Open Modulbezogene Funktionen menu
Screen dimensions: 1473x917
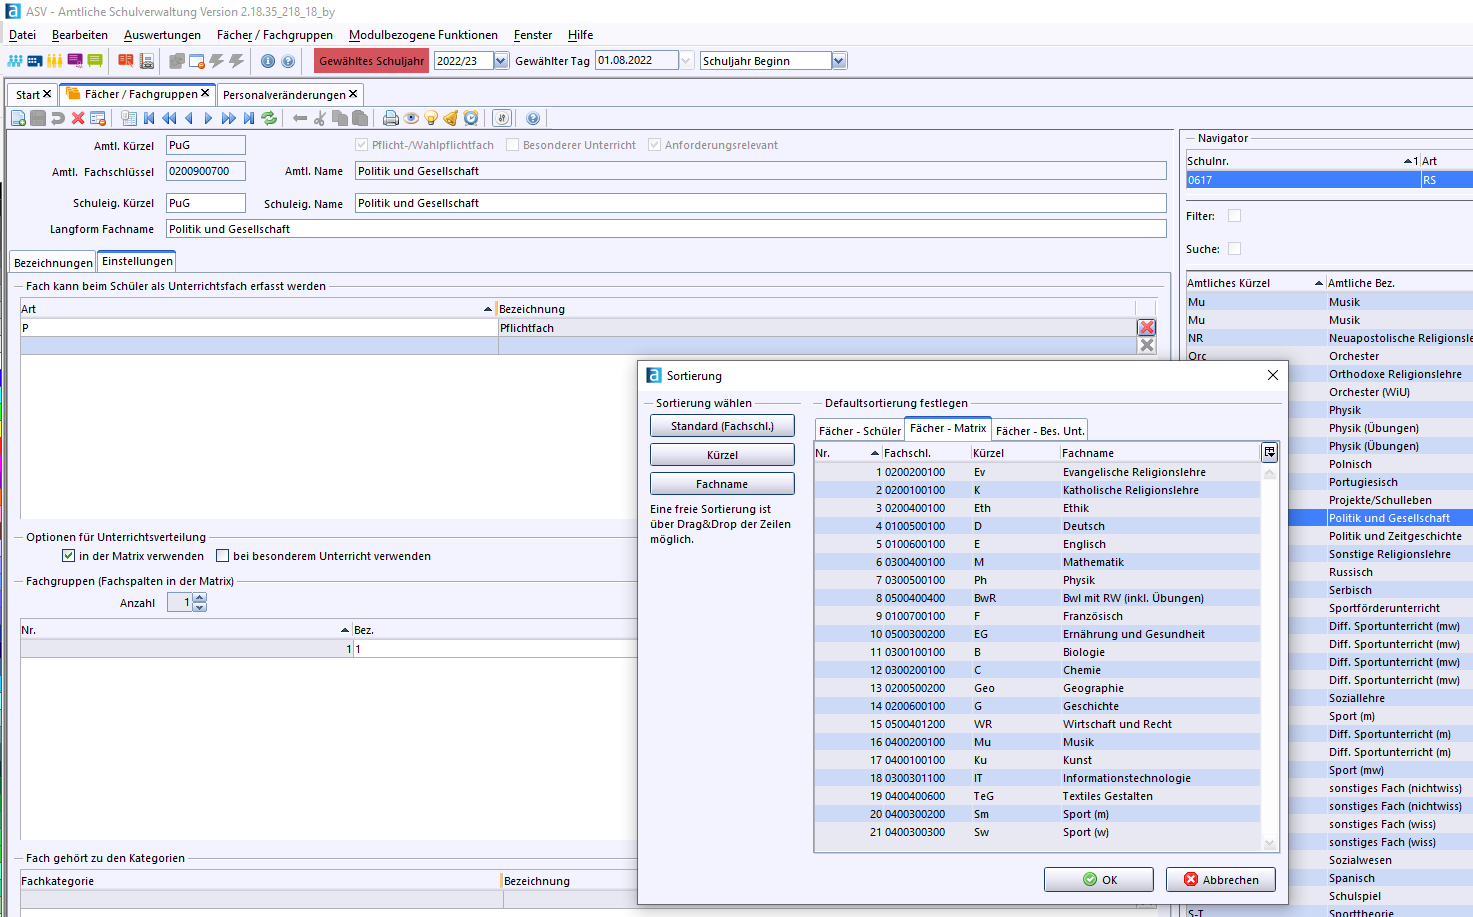pyautogui.click(x=423, y=35)
